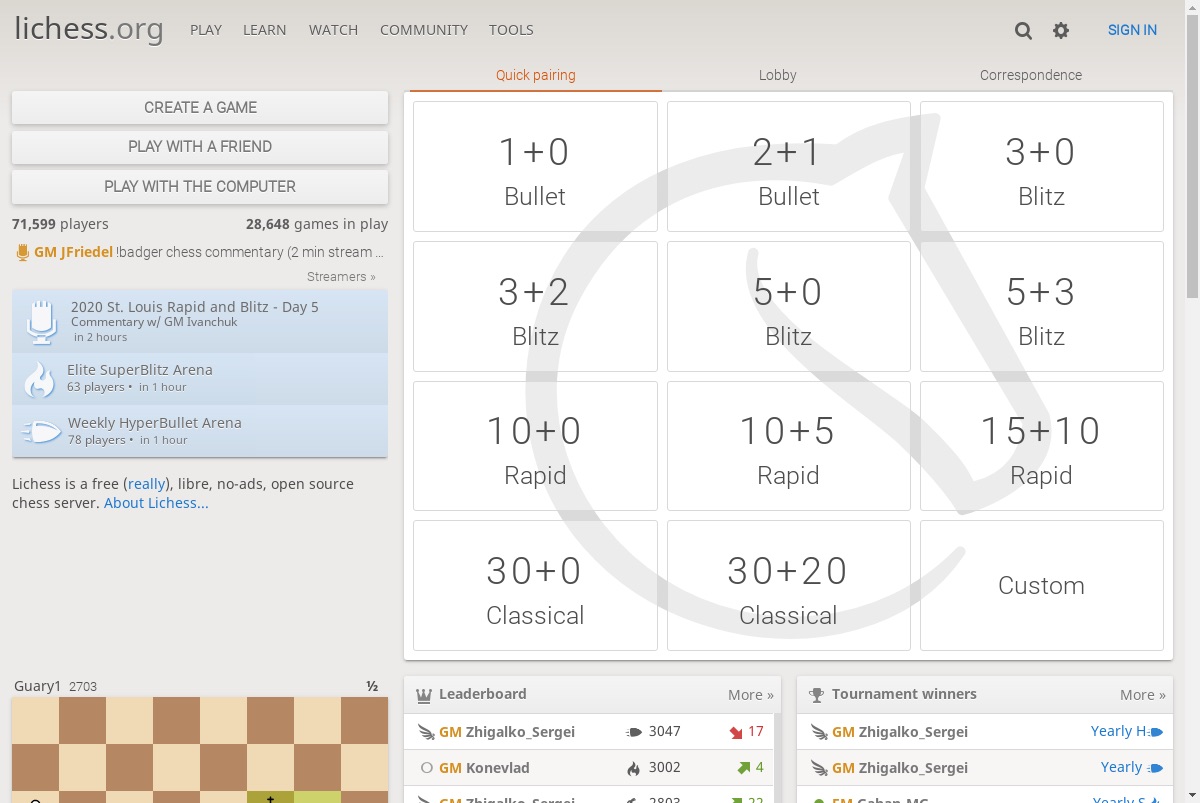This screenshot has width=1200, height=803.
Task: Open the TOOLS menu
Action: coord(511,30)
